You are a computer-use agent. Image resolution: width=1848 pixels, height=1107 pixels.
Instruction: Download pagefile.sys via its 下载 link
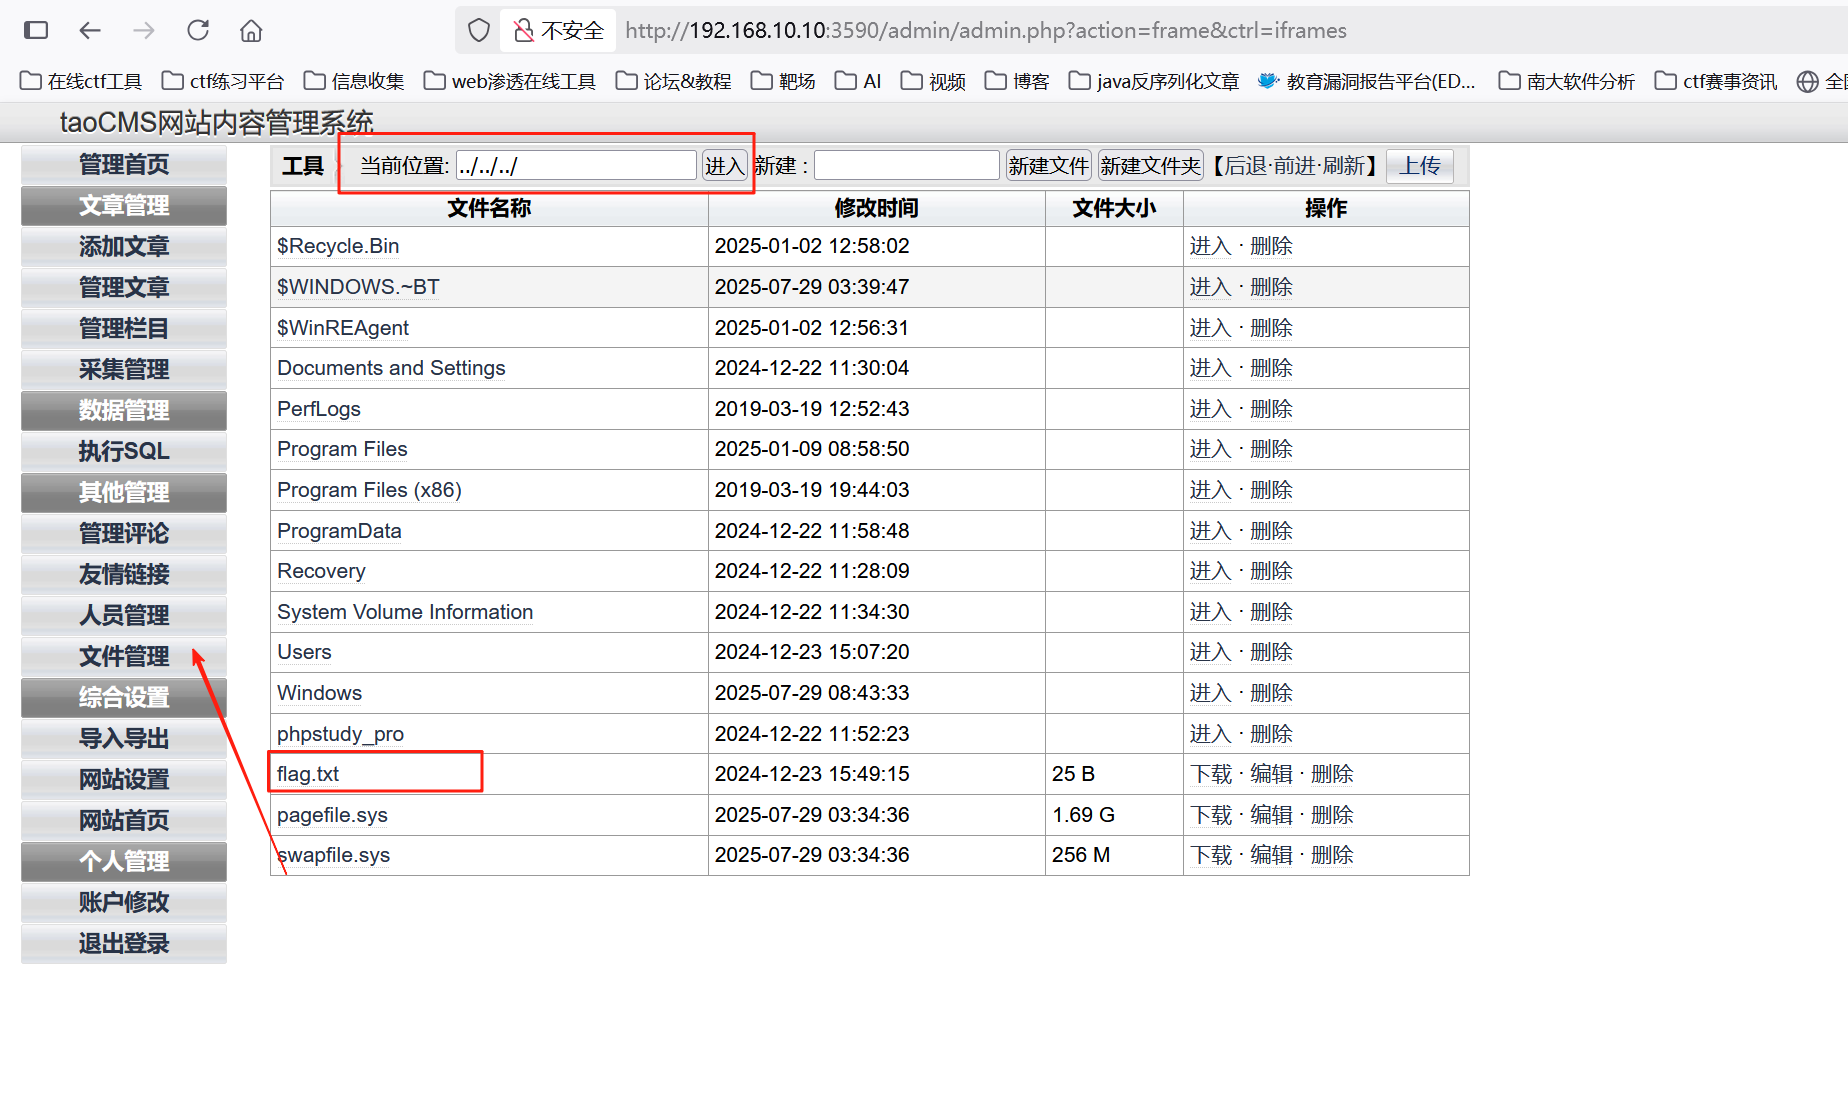tap(1211, 815)
